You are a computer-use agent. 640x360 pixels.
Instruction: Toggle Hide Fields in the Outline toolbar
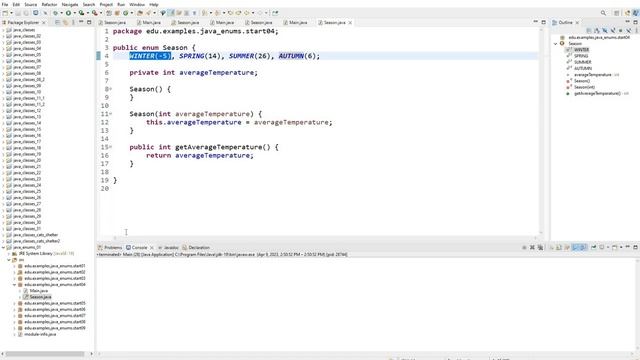tap(605, 31)
